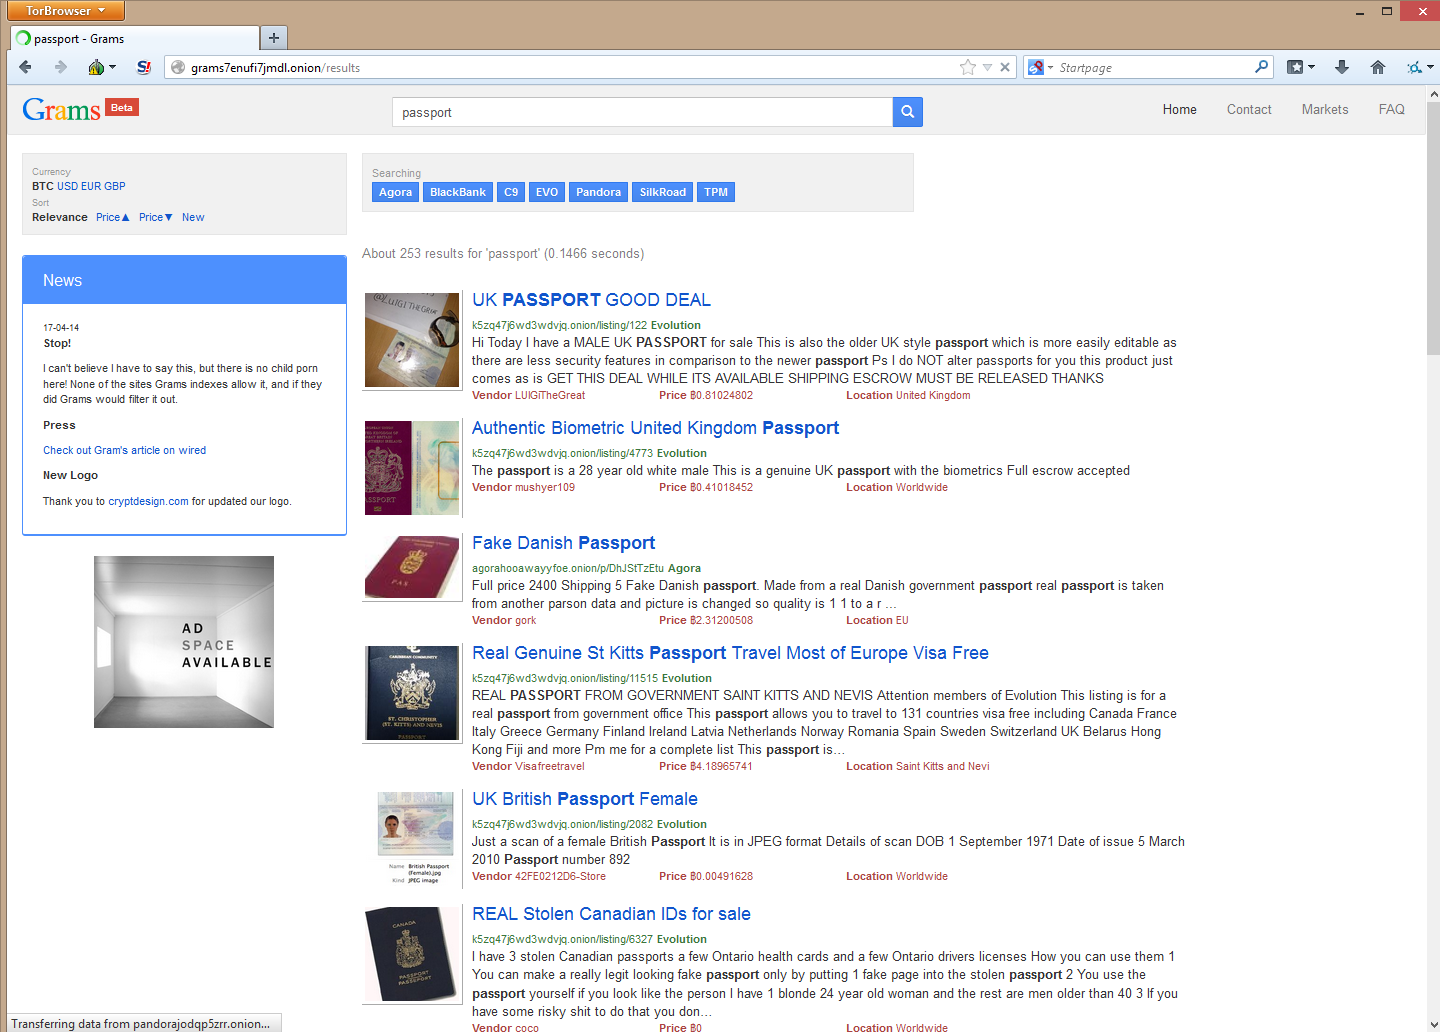Open the bookmarks menu icon
This screenshot has width=1440, height=1032.
[x=1295, y=67]
